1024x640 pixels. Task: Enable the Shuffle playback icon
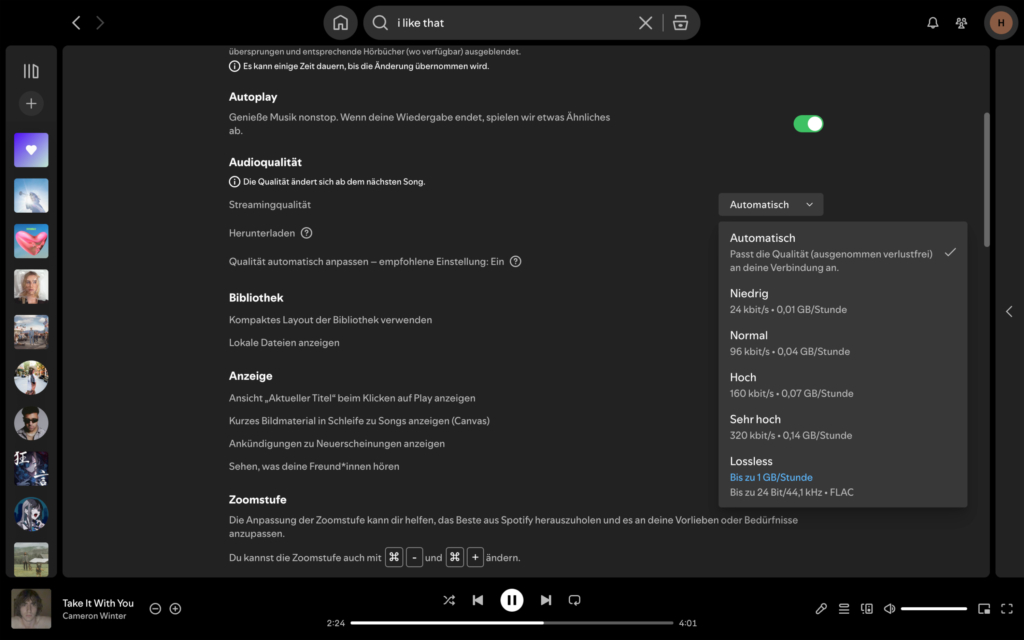(x=449, y=600)
